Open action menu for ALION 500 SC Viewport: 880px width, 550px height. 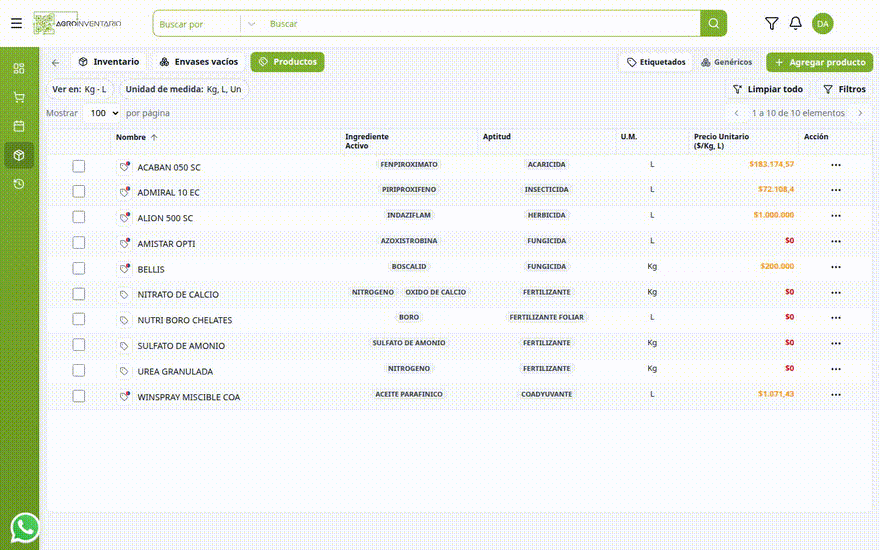point(836,216)
